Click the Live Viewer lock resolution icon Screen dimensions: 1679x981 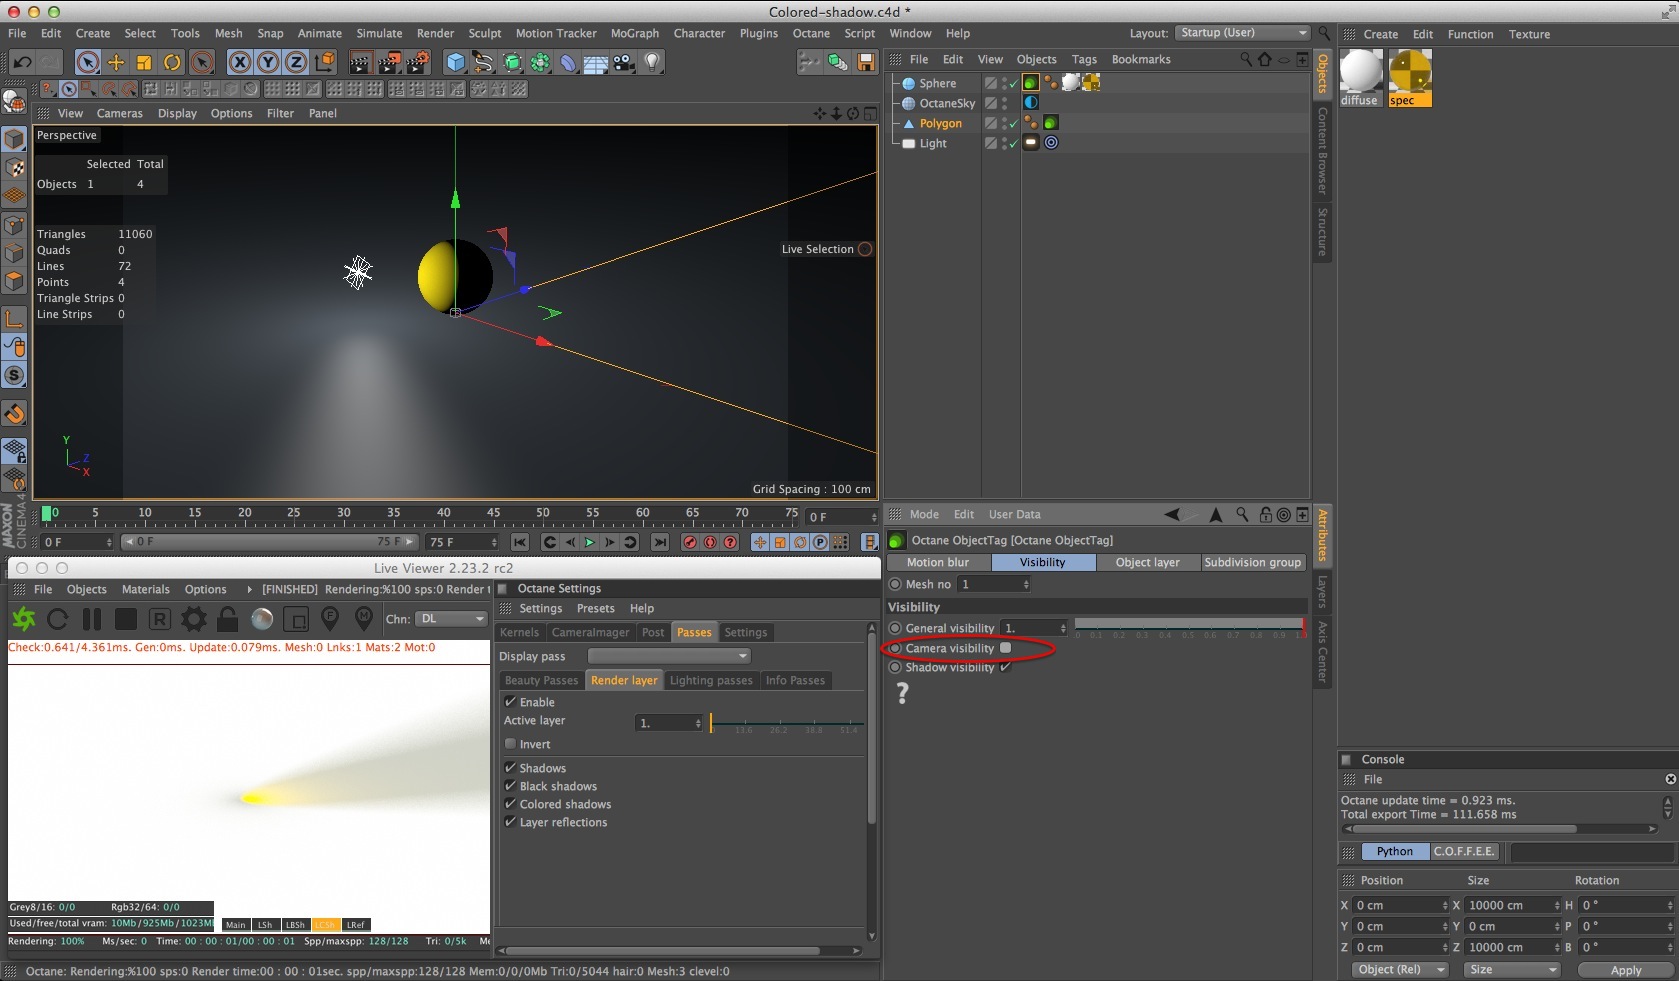click(228, 619)
